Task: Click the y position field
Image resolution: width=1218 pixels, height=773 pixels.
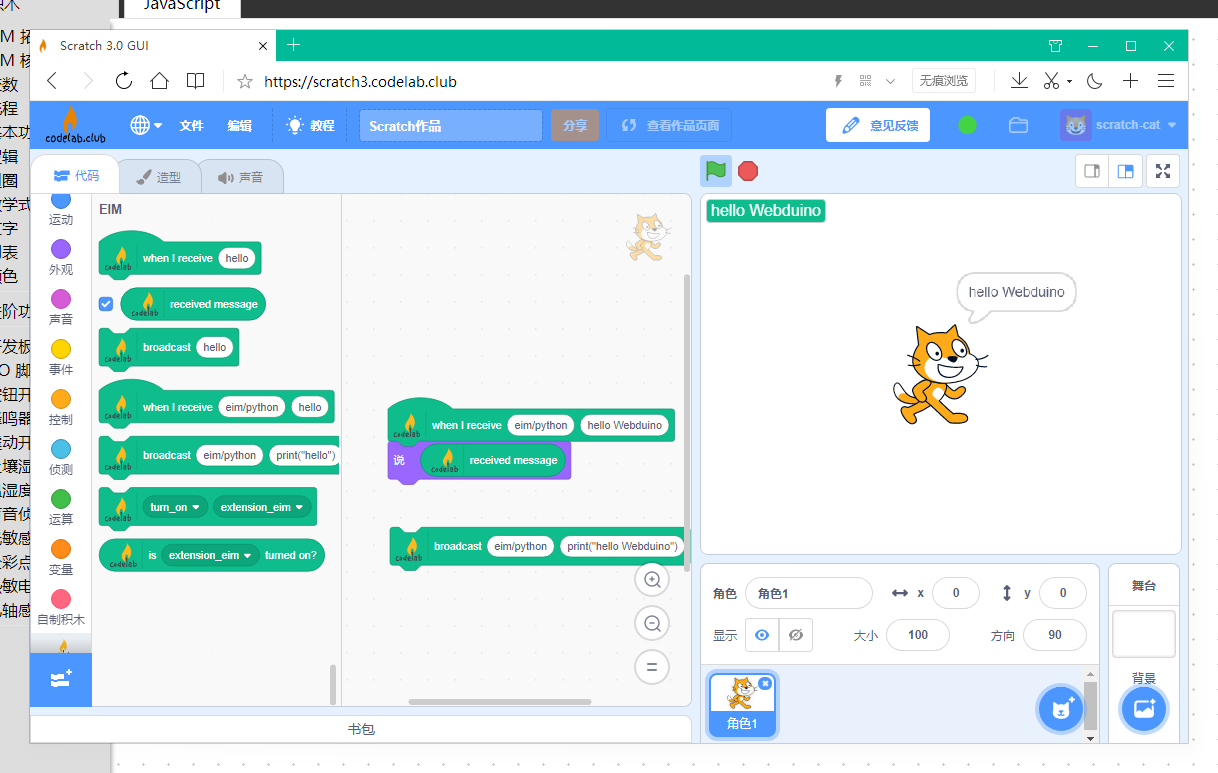Action: coord(1063,593)
